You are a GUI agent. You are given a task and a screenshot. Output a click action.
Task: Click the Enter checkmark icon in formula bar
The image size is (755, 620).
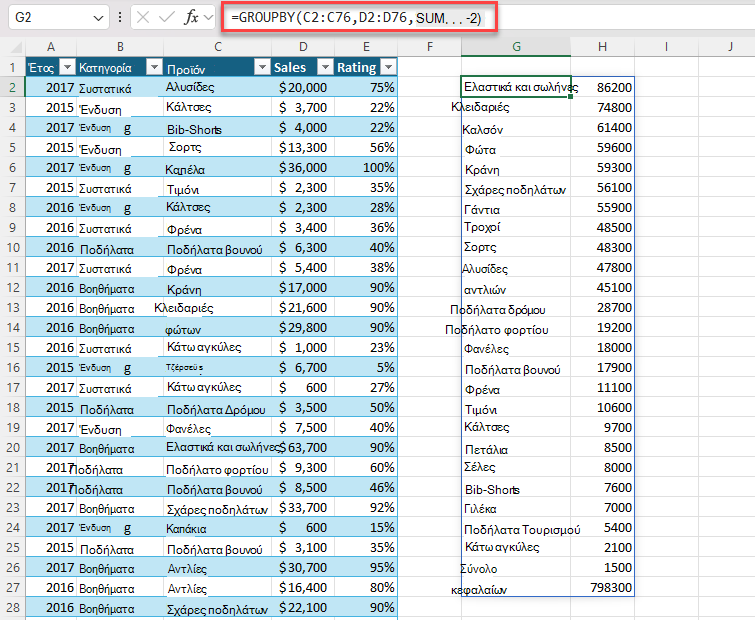tap(166, 17)
